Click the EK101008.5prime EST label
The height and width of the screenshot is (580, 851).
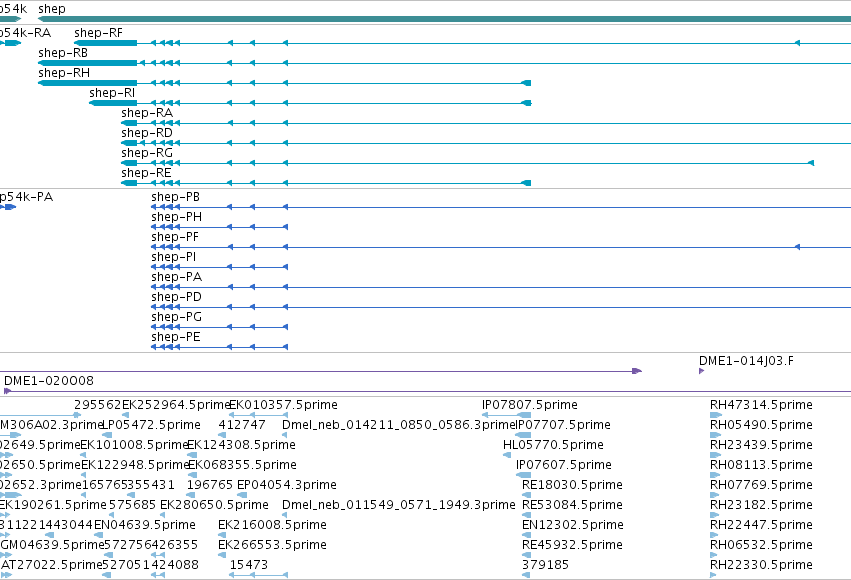(x=135, y=445)
